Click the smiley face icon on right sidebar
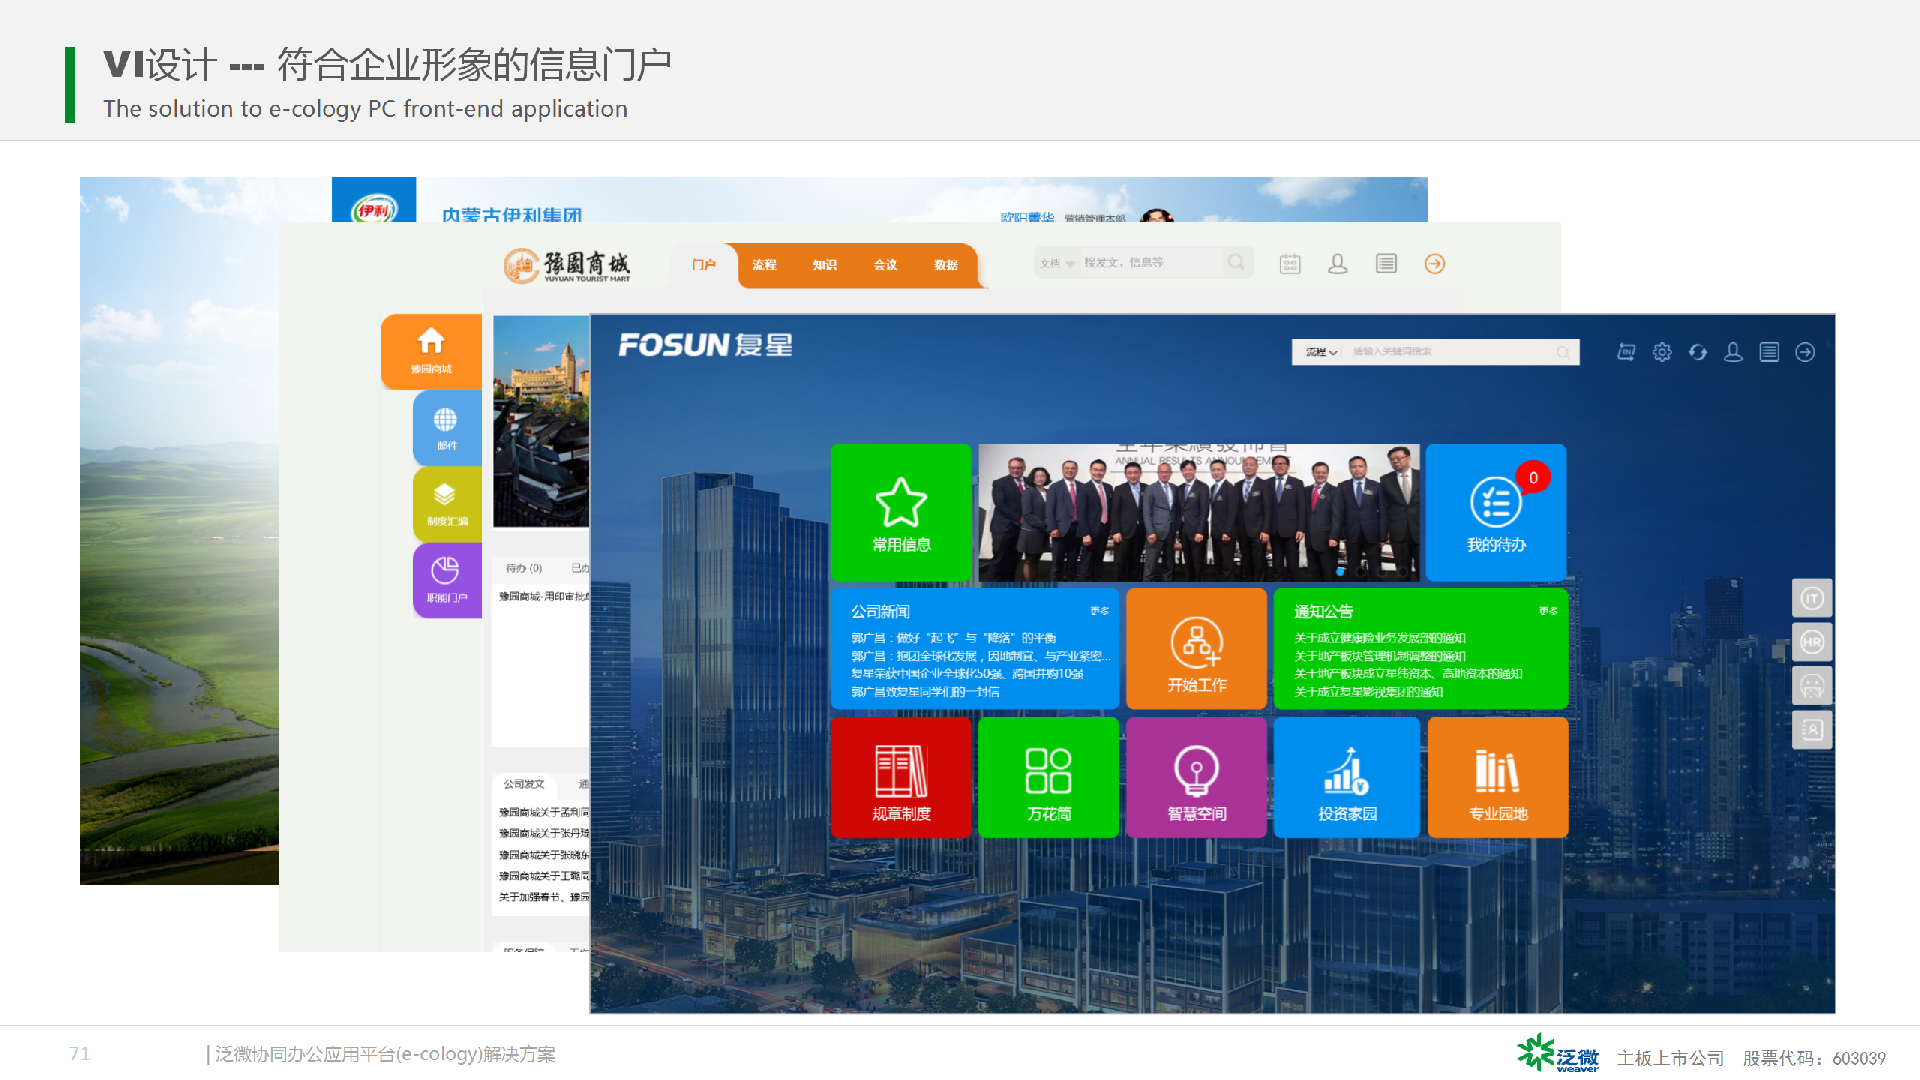The height and width of the screenshot is (1080, 1920). [1812, 686]
